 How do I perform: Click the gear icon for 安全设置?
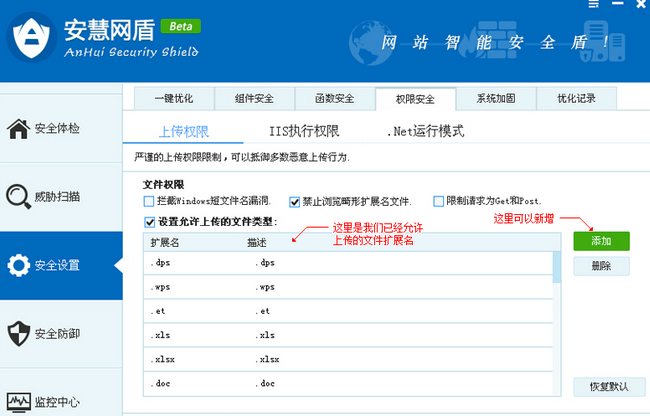[19, 265]
